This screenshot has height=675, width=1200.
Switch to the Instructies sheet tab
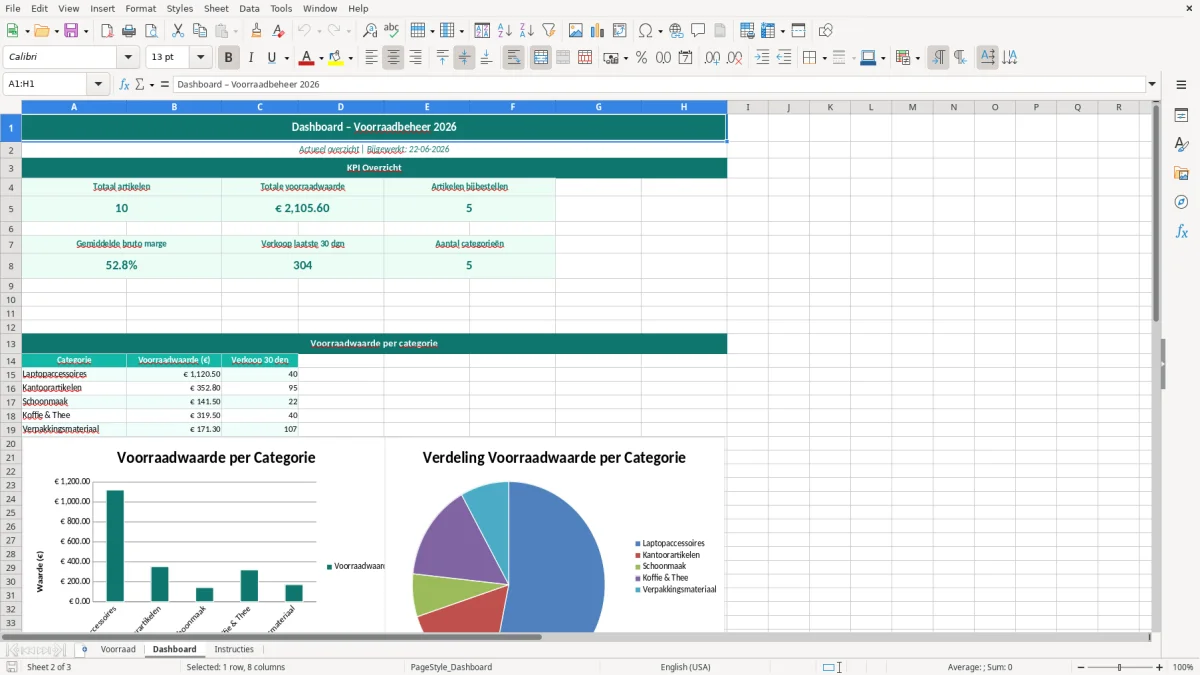(234, 649)
